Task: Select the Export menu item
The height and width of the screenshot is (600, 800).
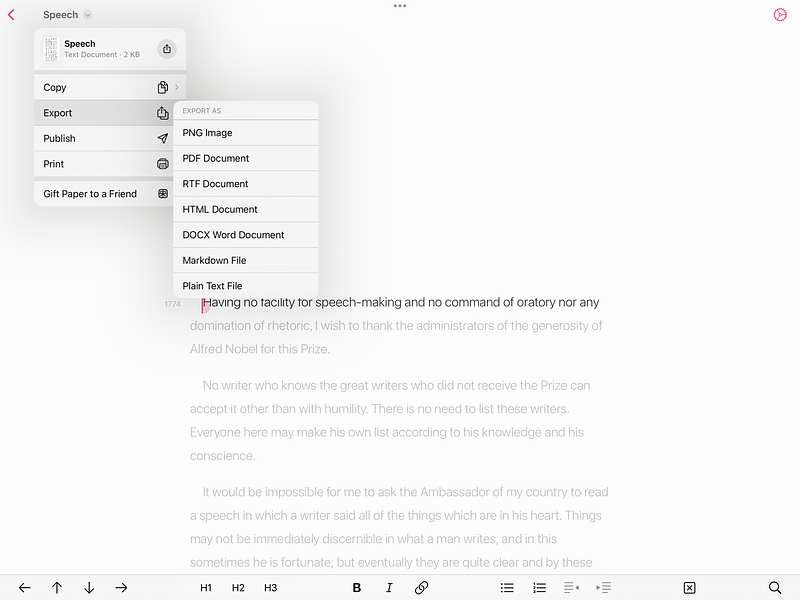Action: coord(104,113)
